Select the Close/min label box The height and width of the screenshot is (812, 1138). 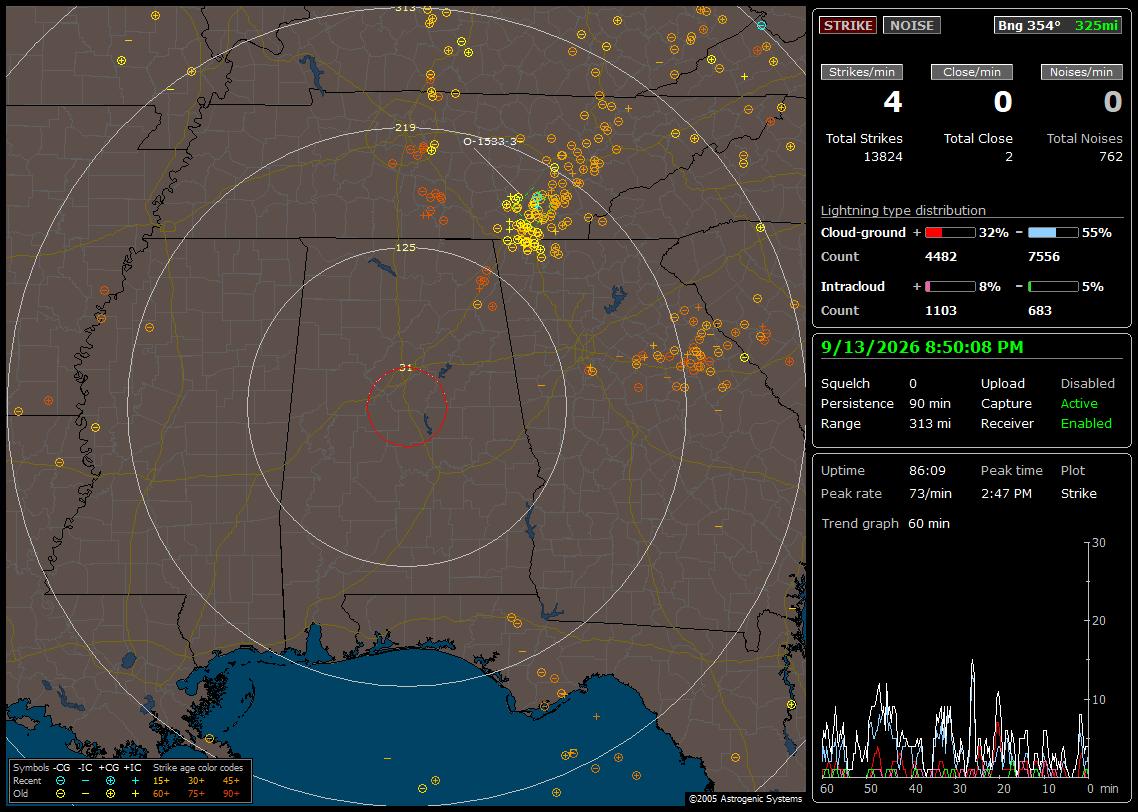tap(972, 72)
